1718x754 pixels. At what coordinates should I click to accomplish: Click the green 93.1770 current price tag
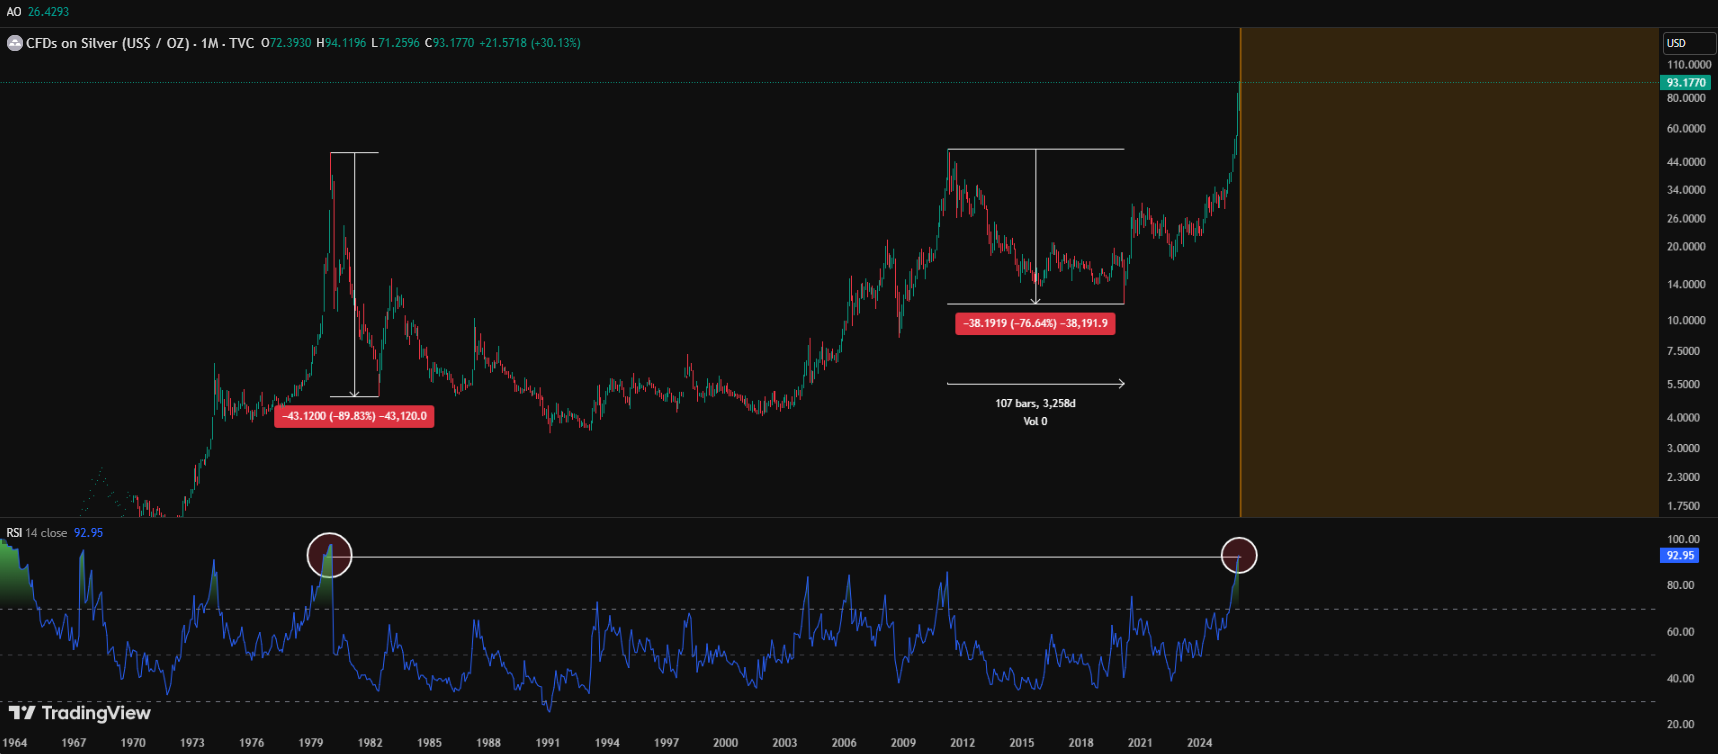click(x=1686, y=83)
